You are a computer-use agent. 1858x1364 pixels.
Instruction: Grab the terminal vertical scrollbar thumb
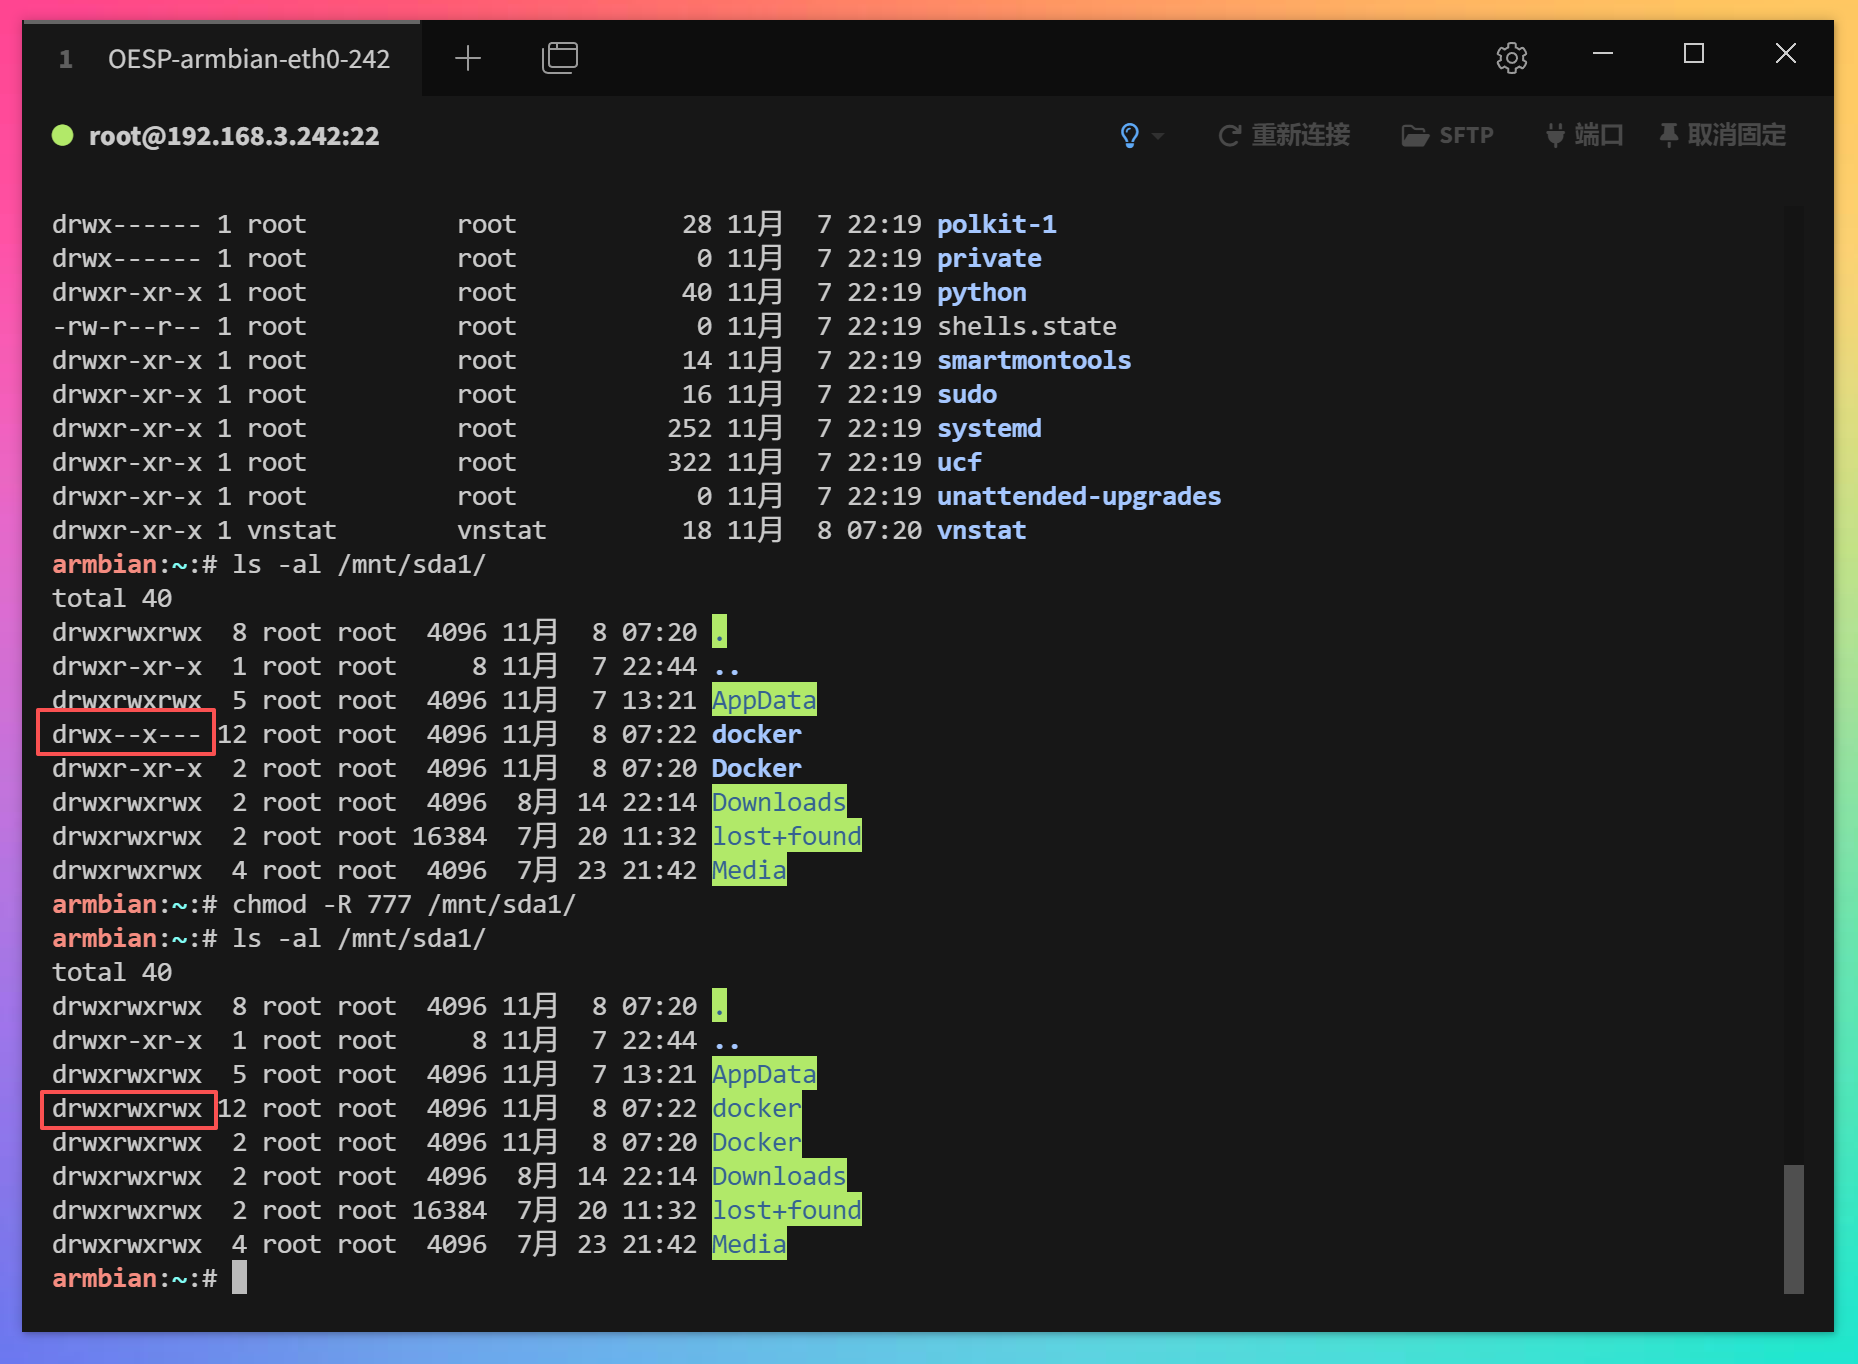(x=1793, y=1228)
